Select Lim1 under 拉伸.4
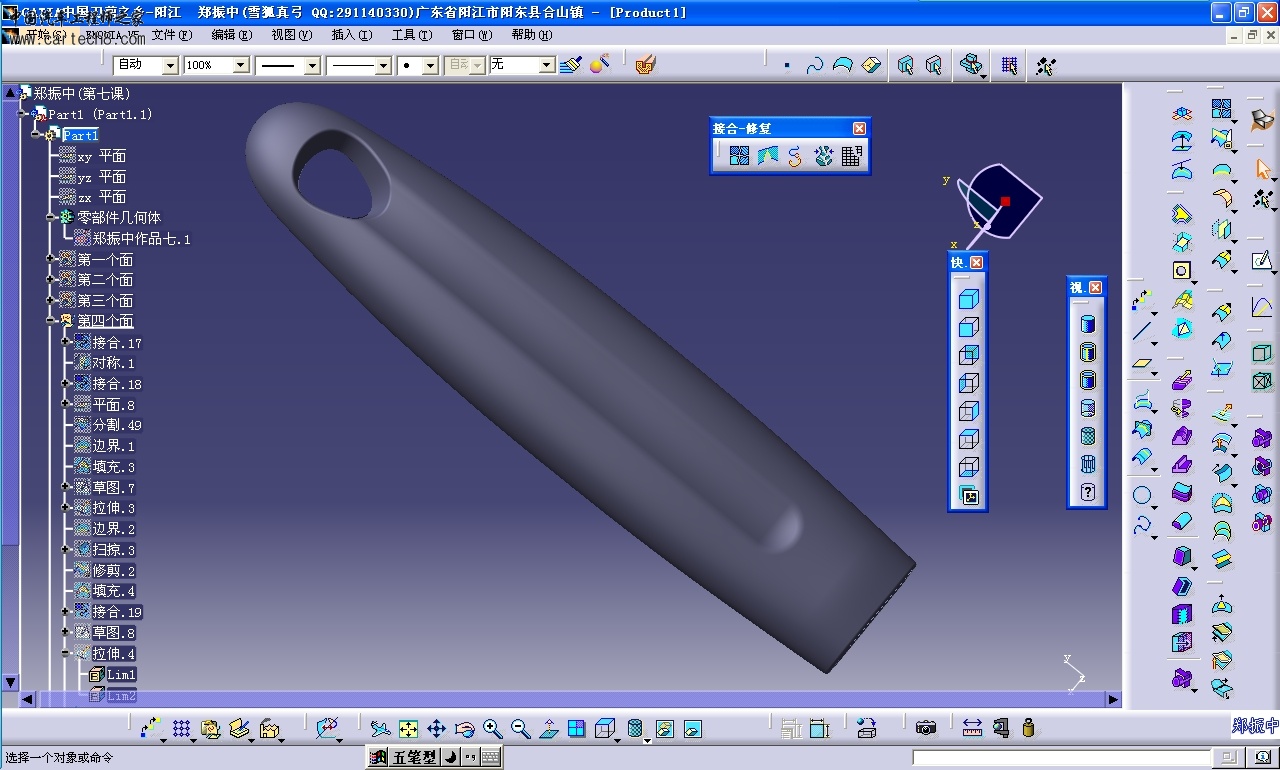The image size is (1280, 770). [x=122, y=675]
